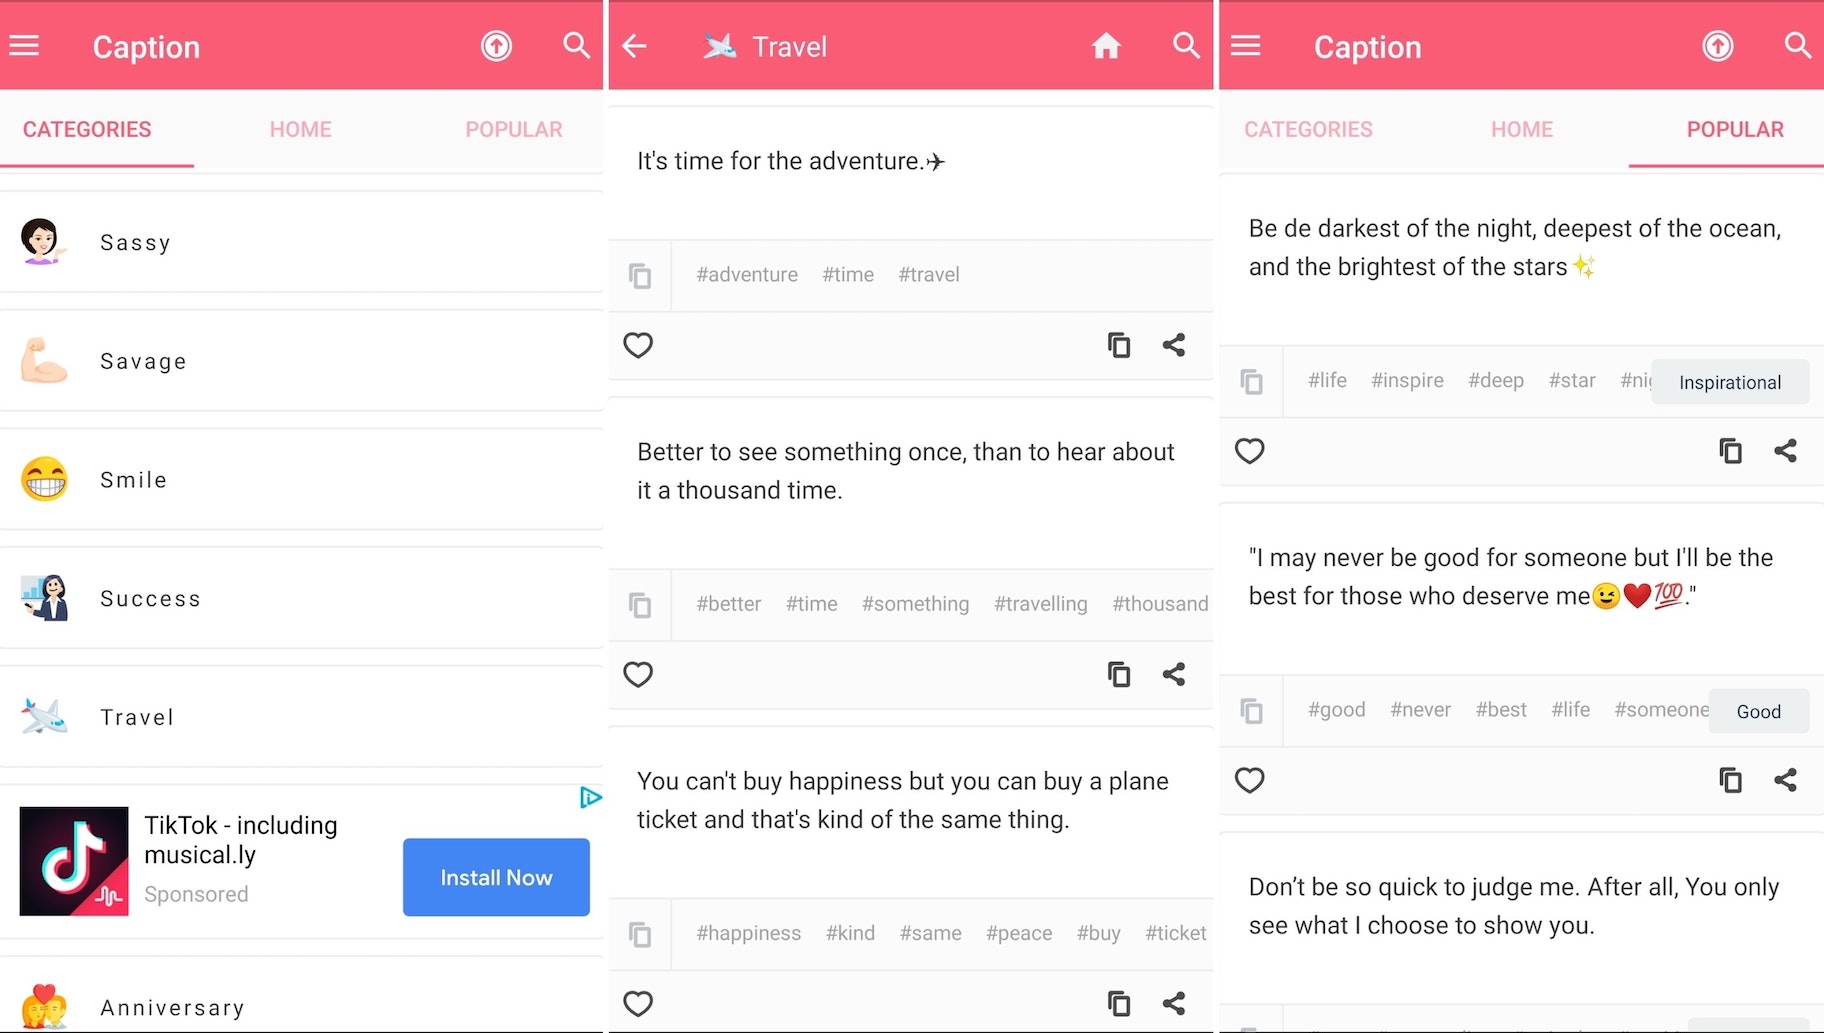Heart the deserve me caption
This screenshot has width=1824, height=1033.
click(x=1249, y=780)
